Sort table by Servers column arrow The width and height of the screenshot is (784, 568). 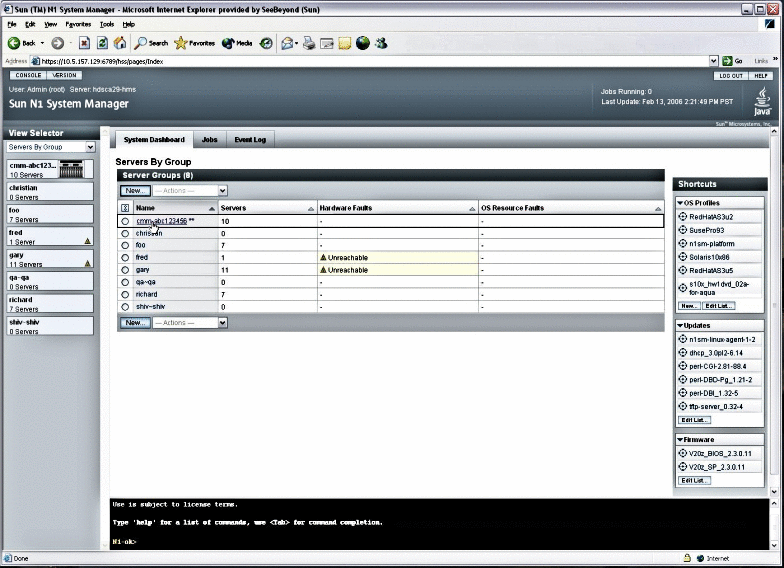point(310,208)
